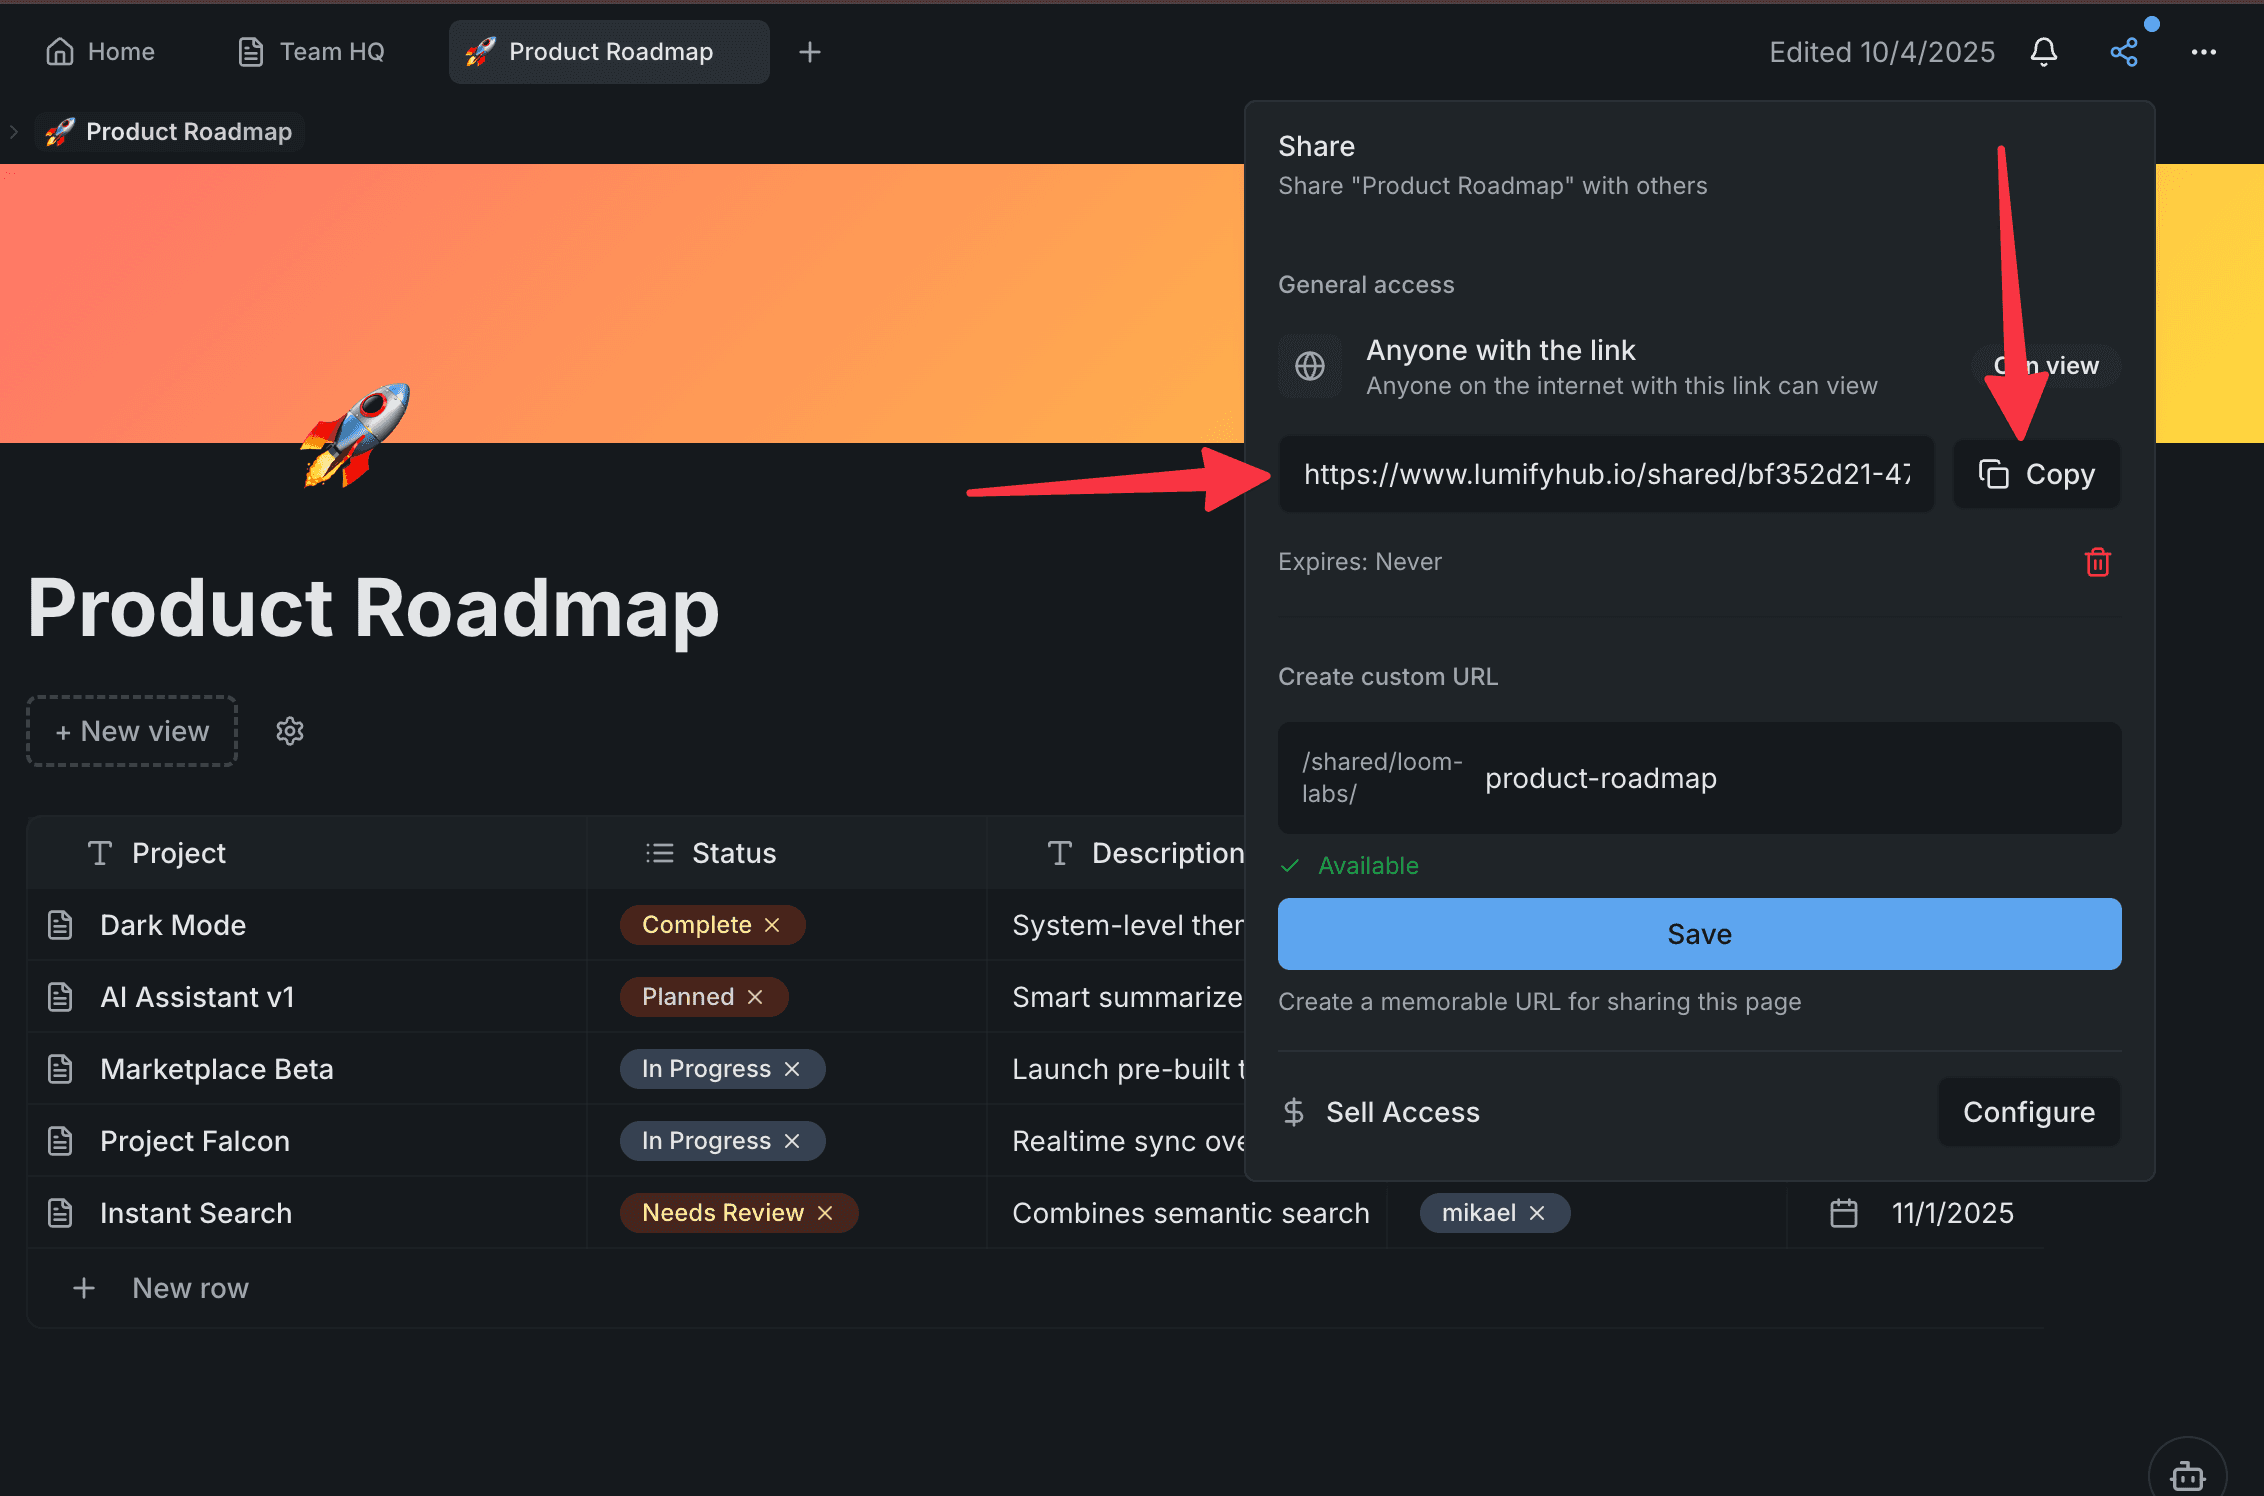Remove the mikael assignee tag
Image resolution: width=2264 pixels, height=1496 pixels.
(x=1538, y=1213)
